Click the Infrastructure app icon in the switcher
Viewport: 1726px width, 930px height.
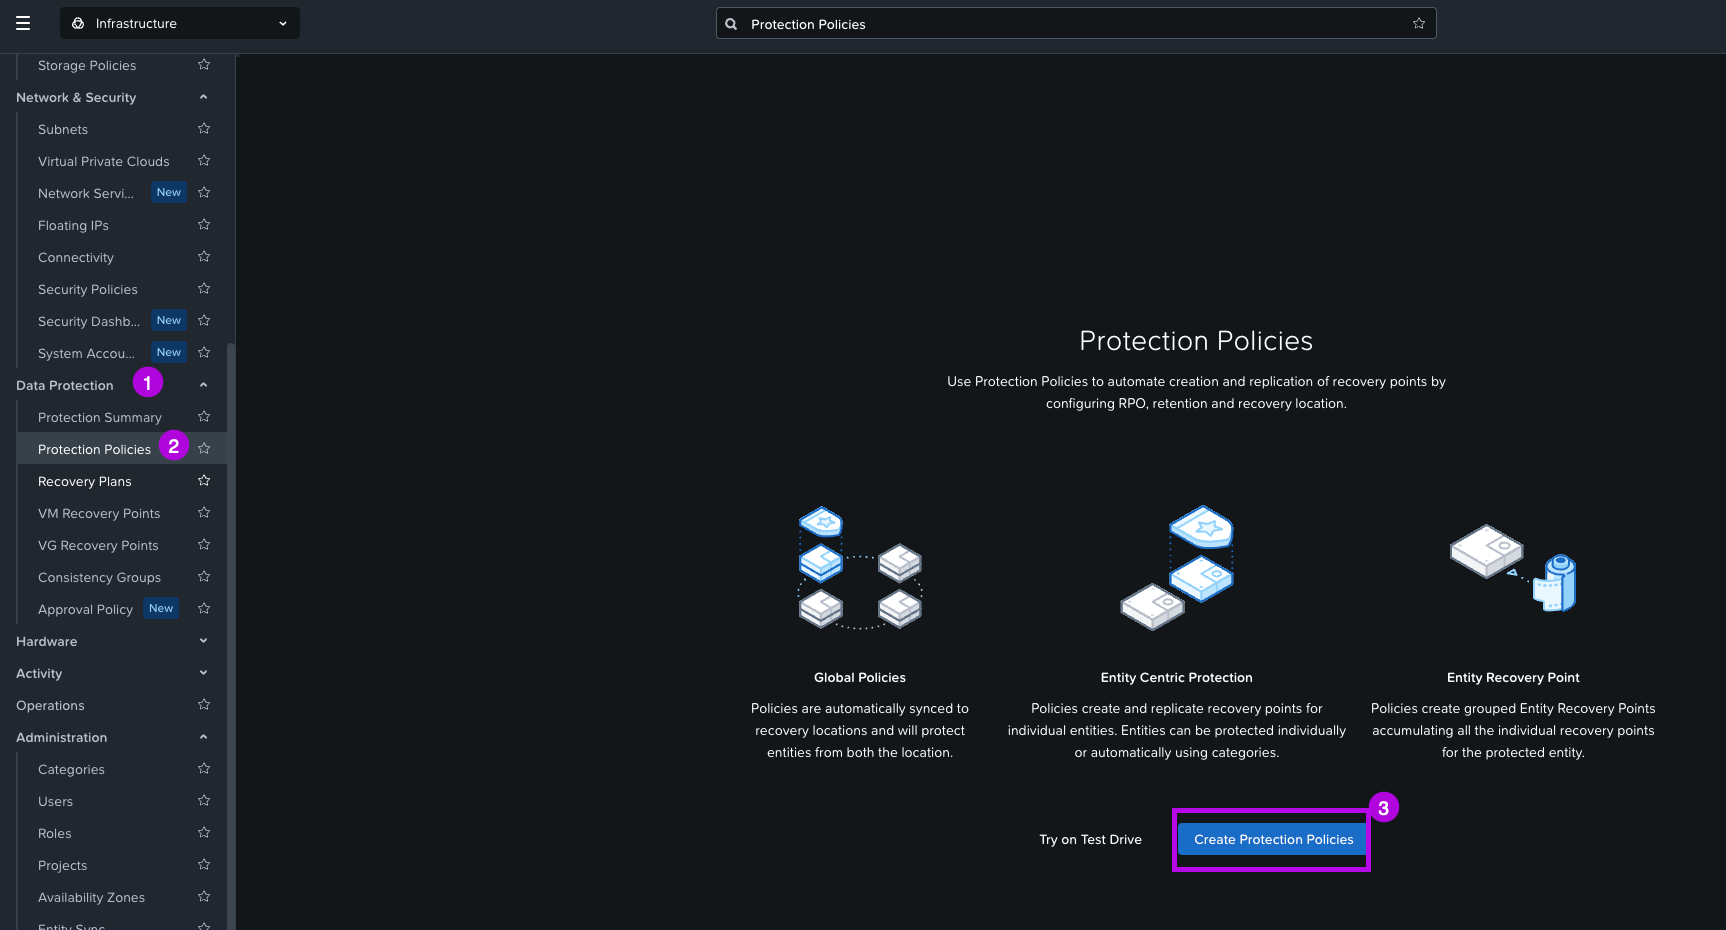(78, 23)
